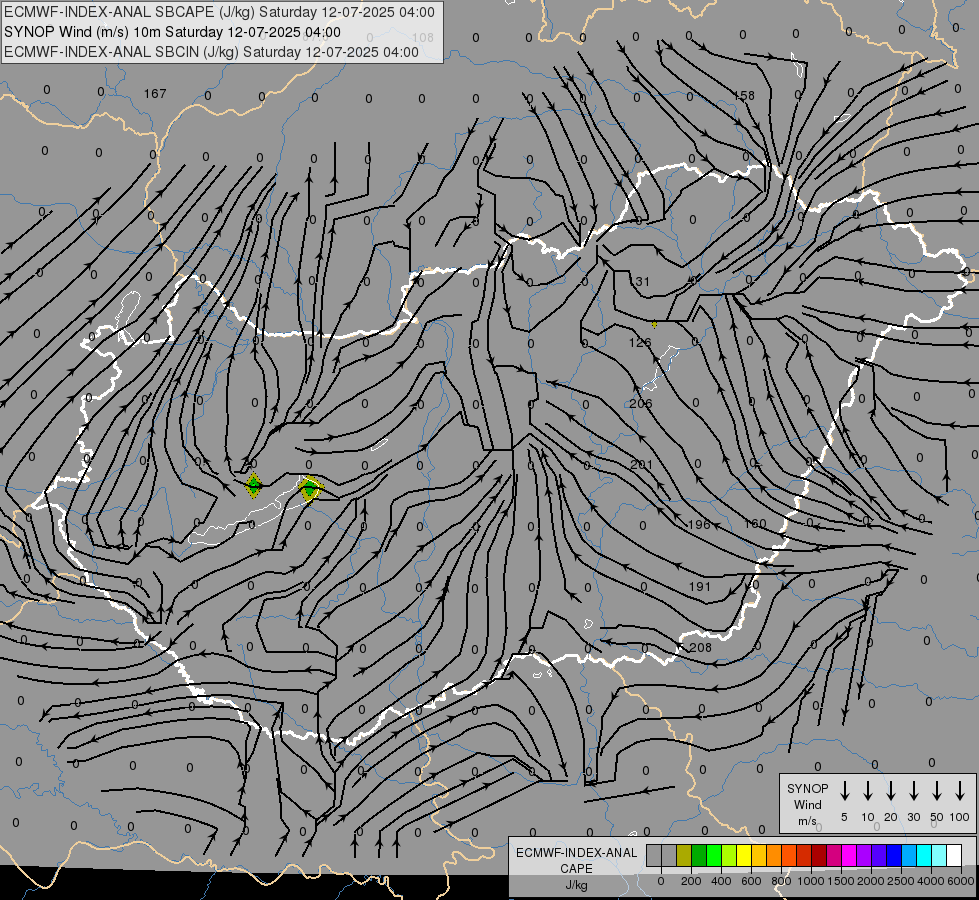The width and height of the screenshot is (979, 900).
Task: Click the wind arrow above the 10 label
Action: 868,791
